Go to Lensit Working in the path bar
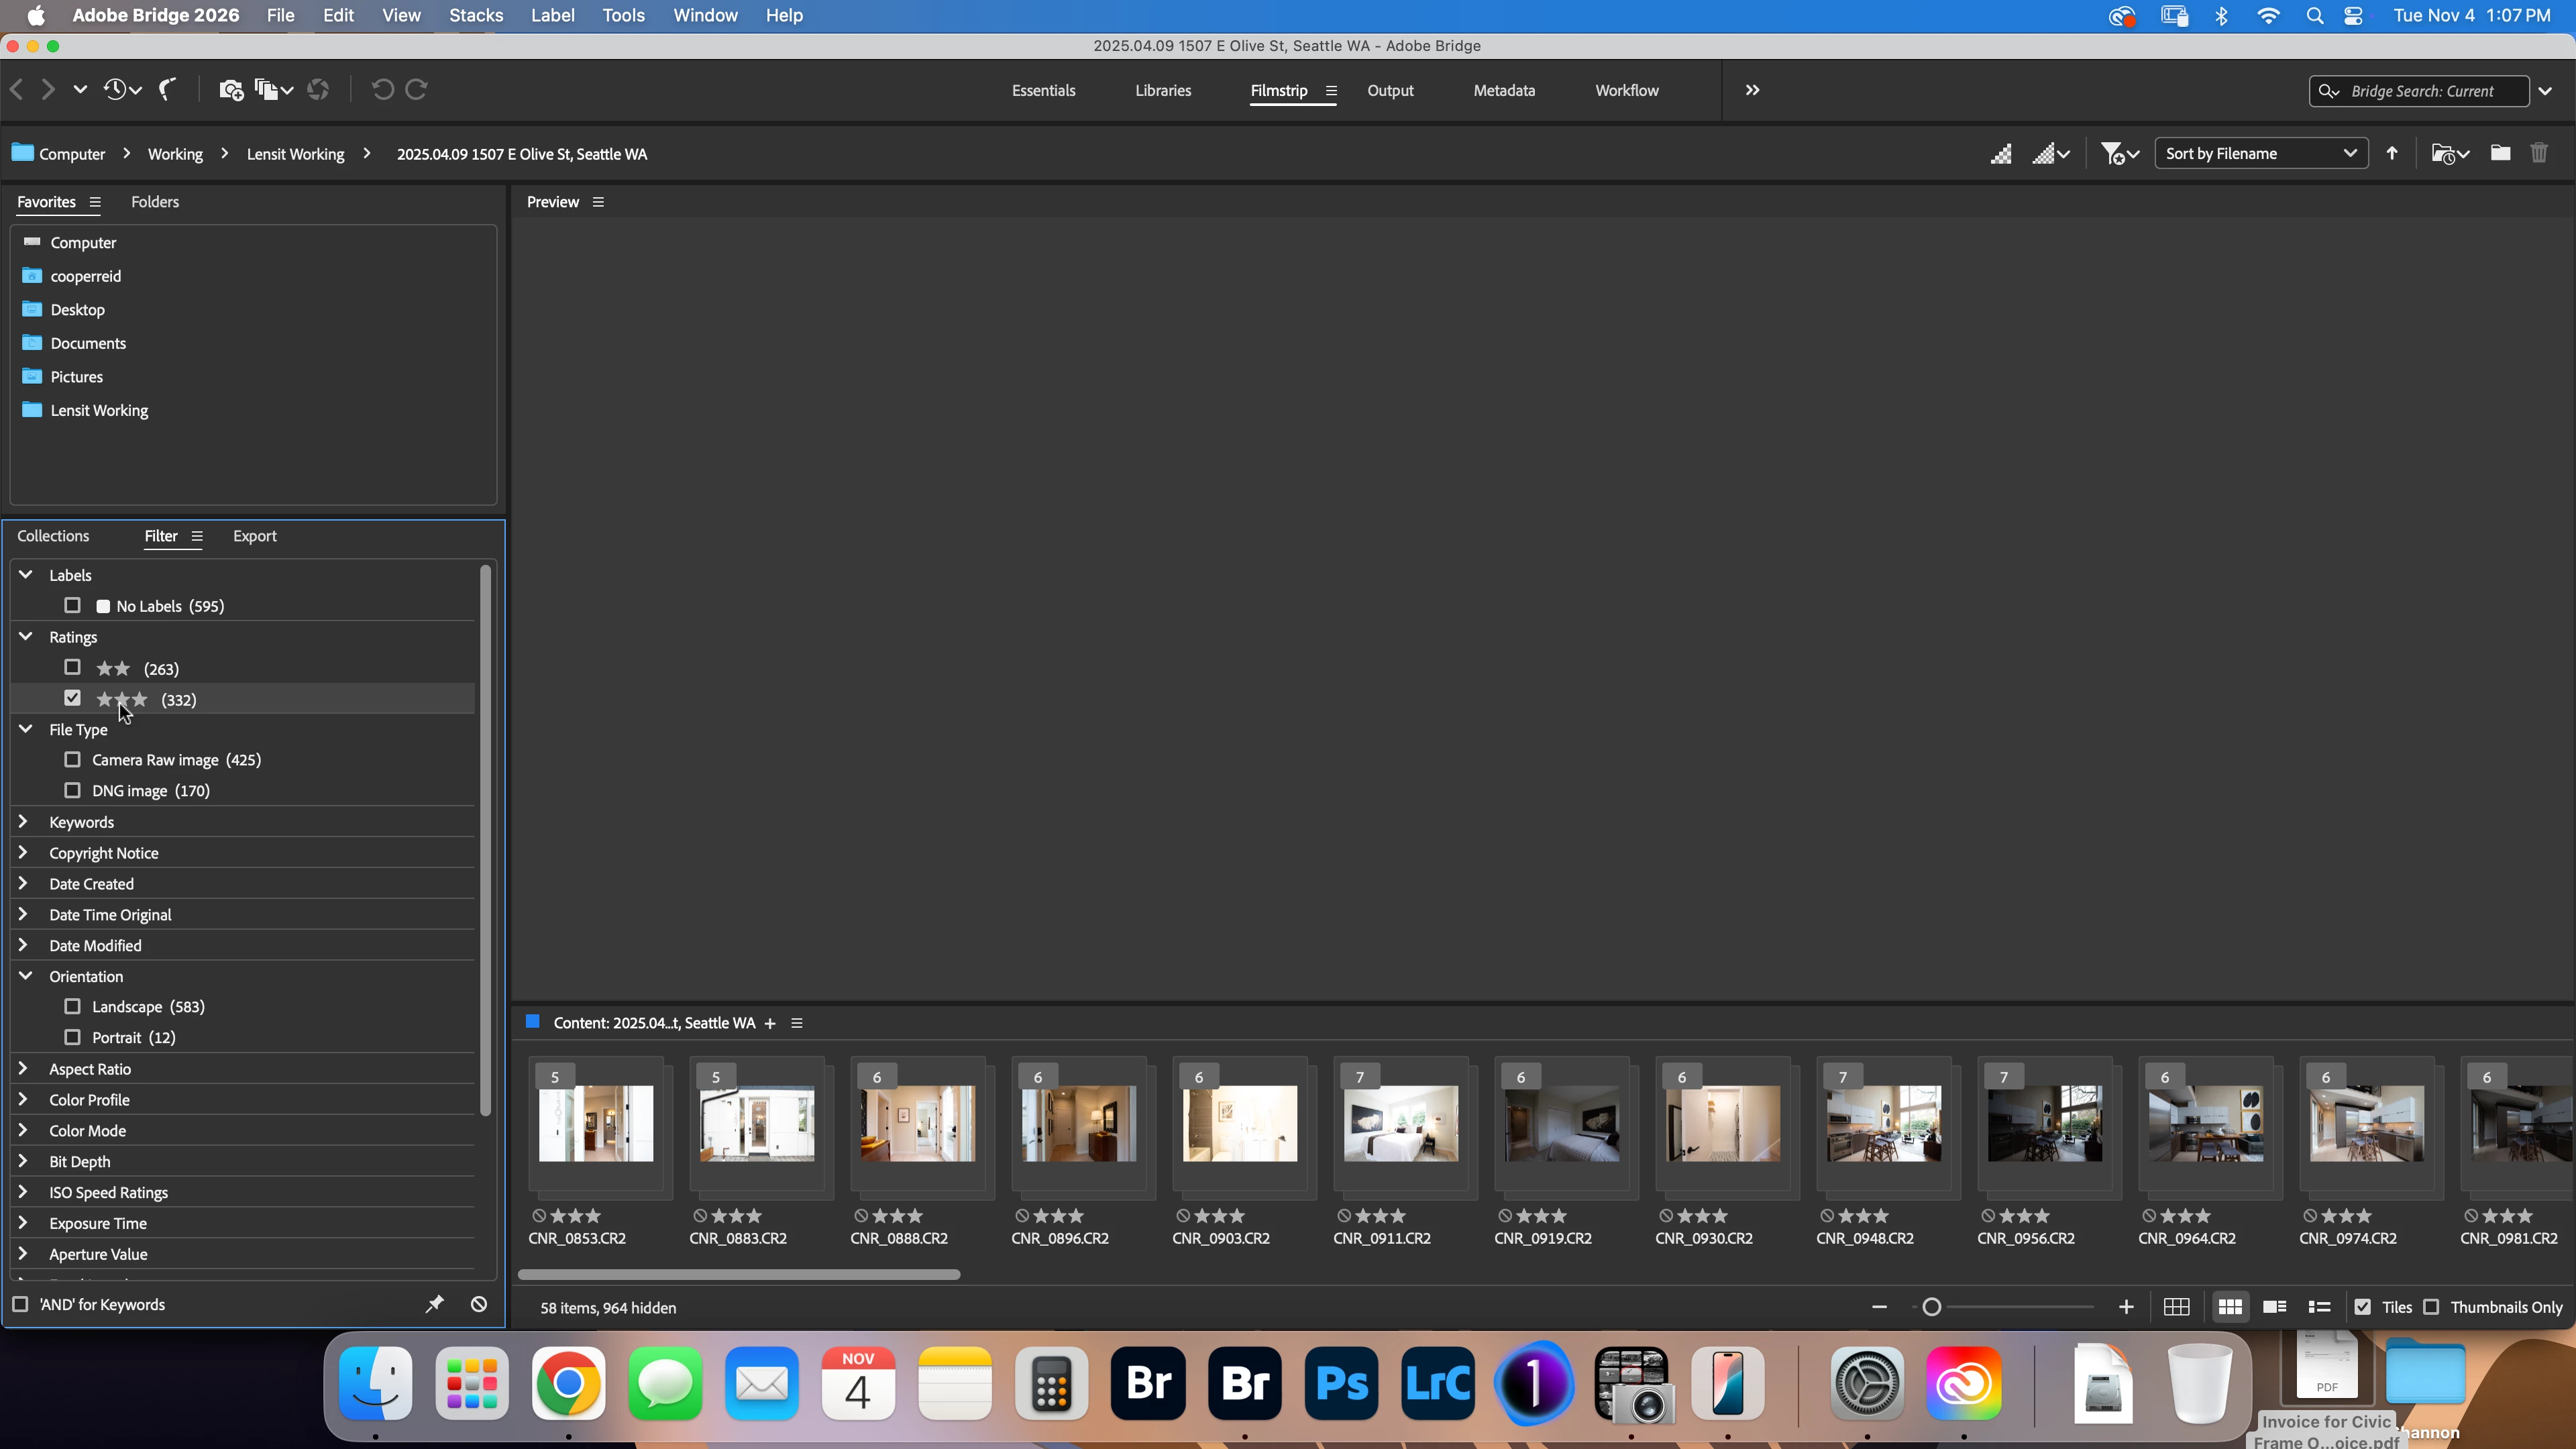This screenshot has width=2576, height=1449. [295, 154]
